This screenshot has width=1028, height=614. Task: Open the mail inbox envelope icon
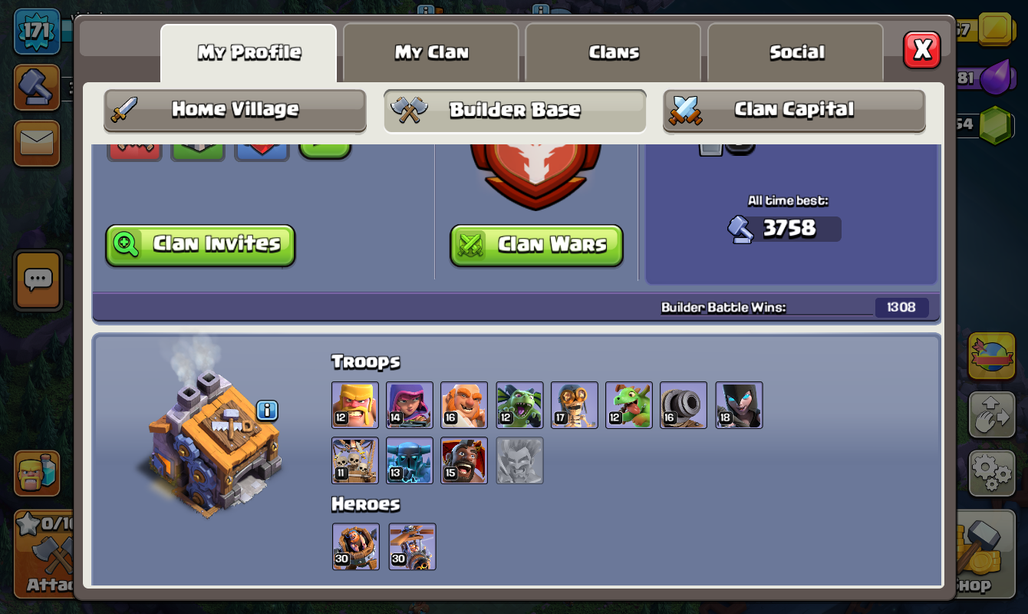point(37,143)
